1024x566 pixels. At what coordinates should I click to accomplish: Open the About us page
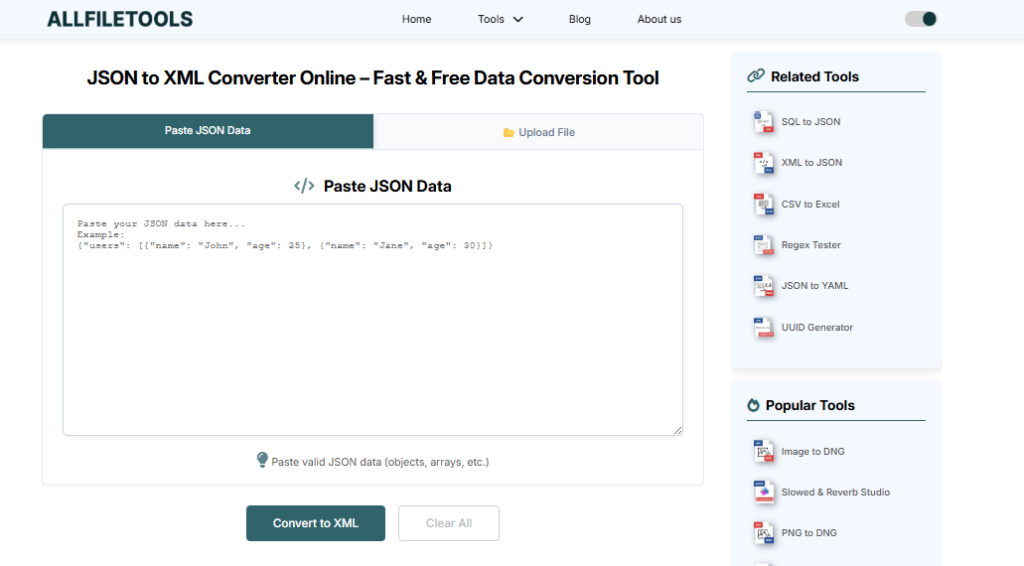tap(659, 19)
